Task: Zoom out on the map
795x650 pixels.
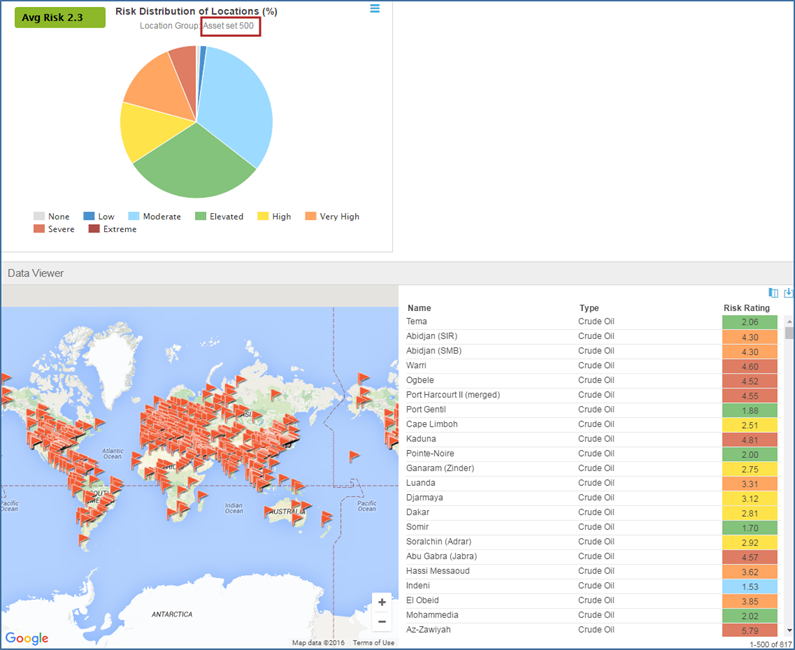Action: [x=382, y=621]
